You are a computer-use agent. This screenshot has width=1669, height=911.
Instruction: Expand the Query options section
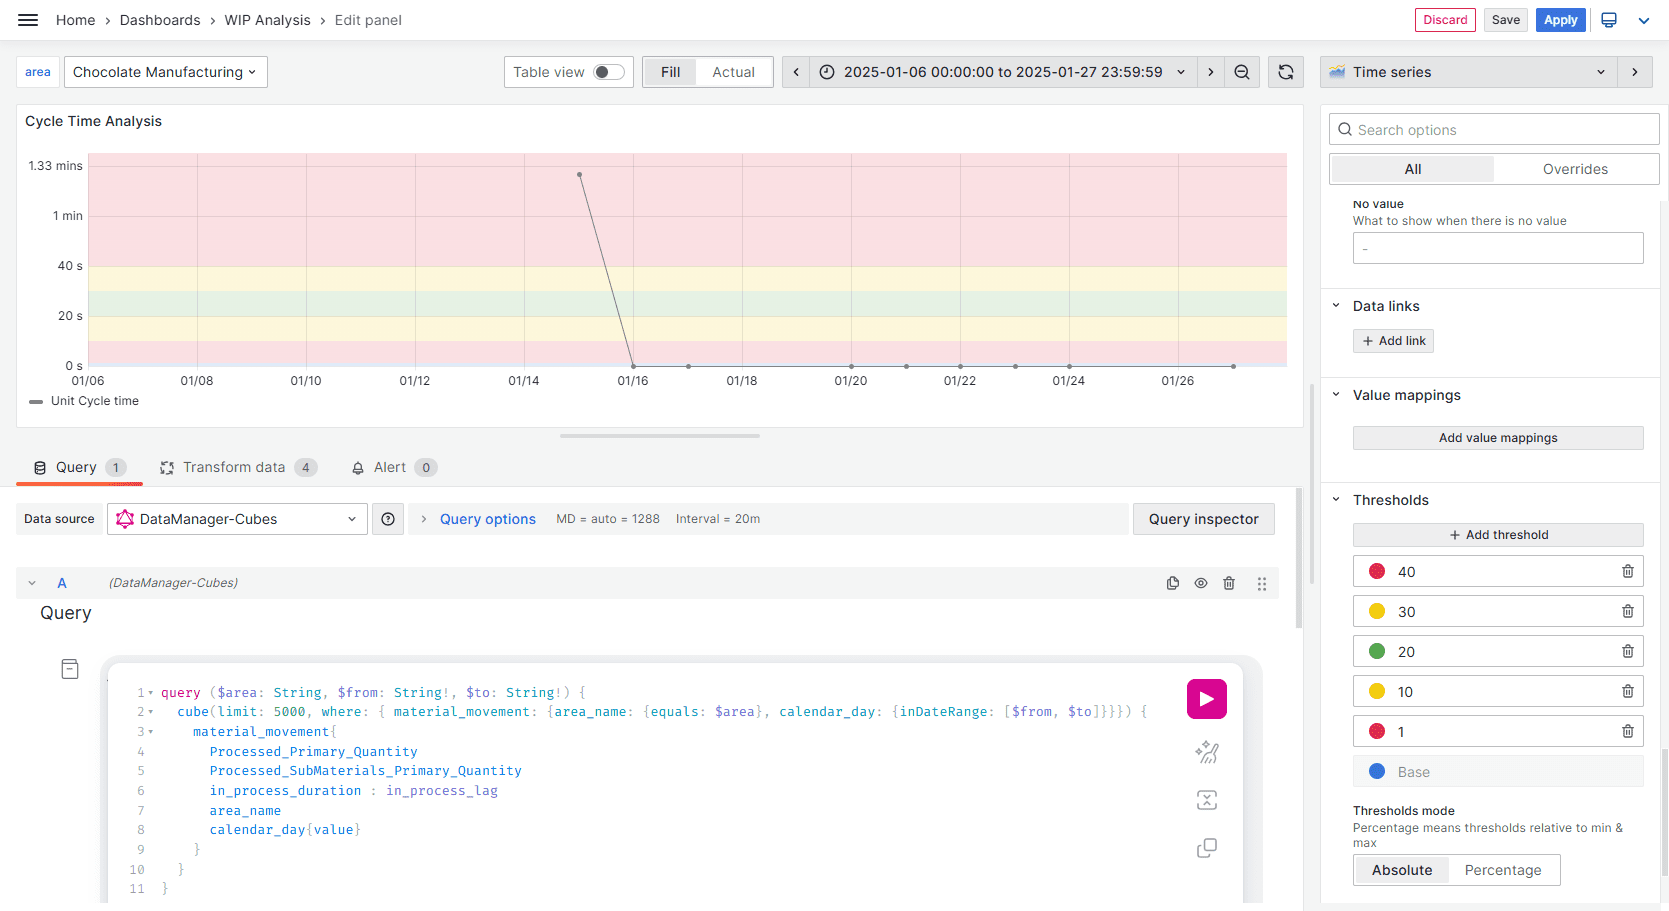[487, 519]
